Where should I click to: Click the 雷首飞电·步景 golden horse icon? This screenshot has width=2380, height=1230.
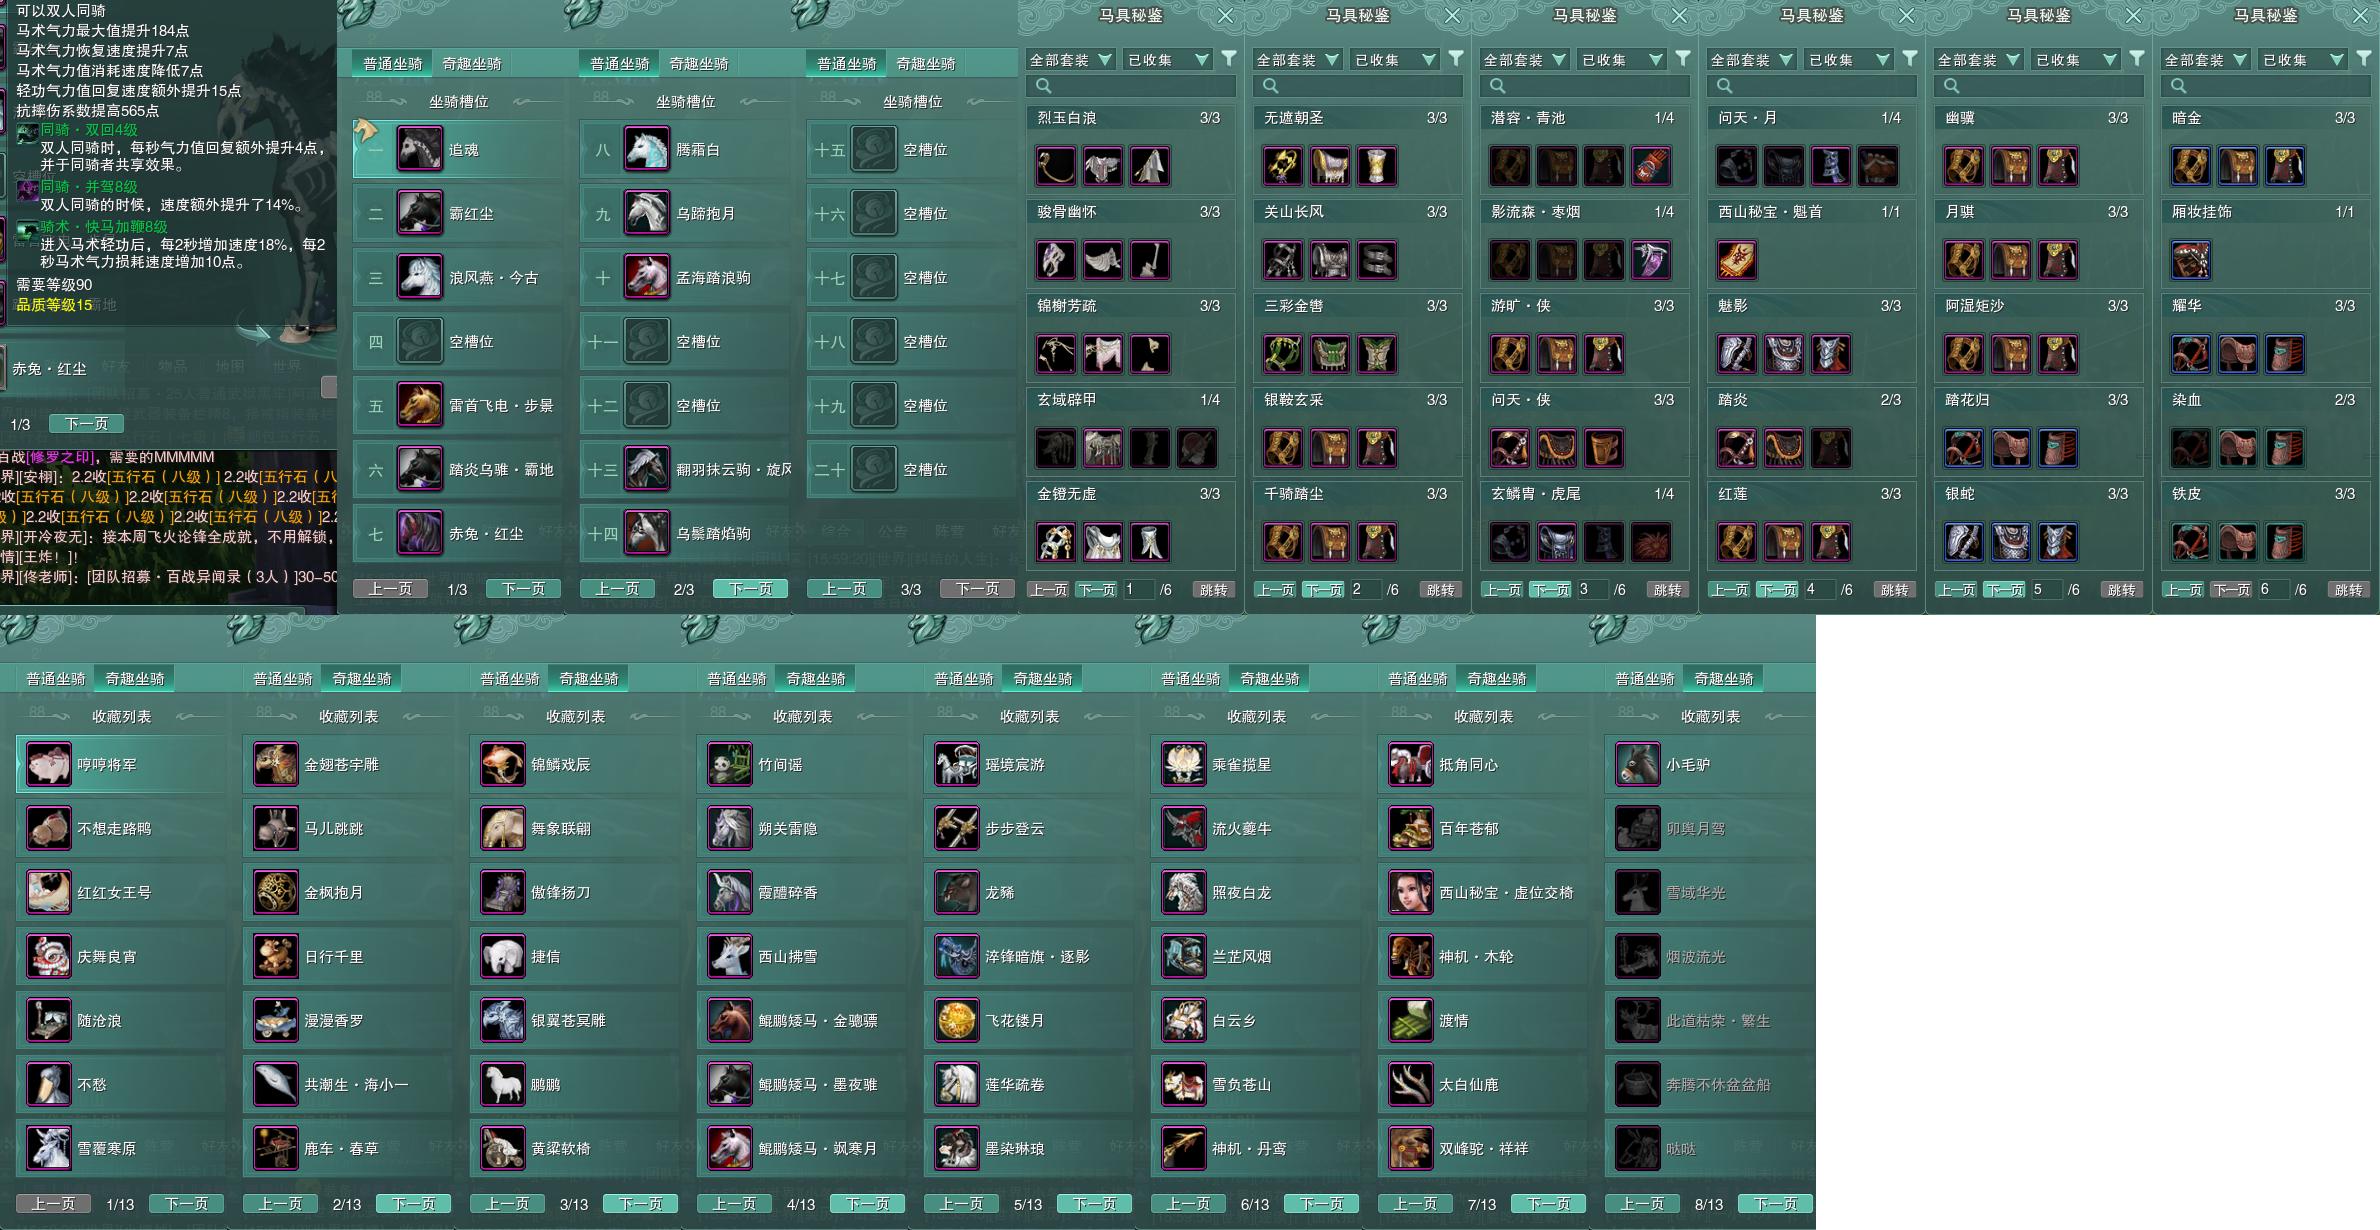[420, 405]
